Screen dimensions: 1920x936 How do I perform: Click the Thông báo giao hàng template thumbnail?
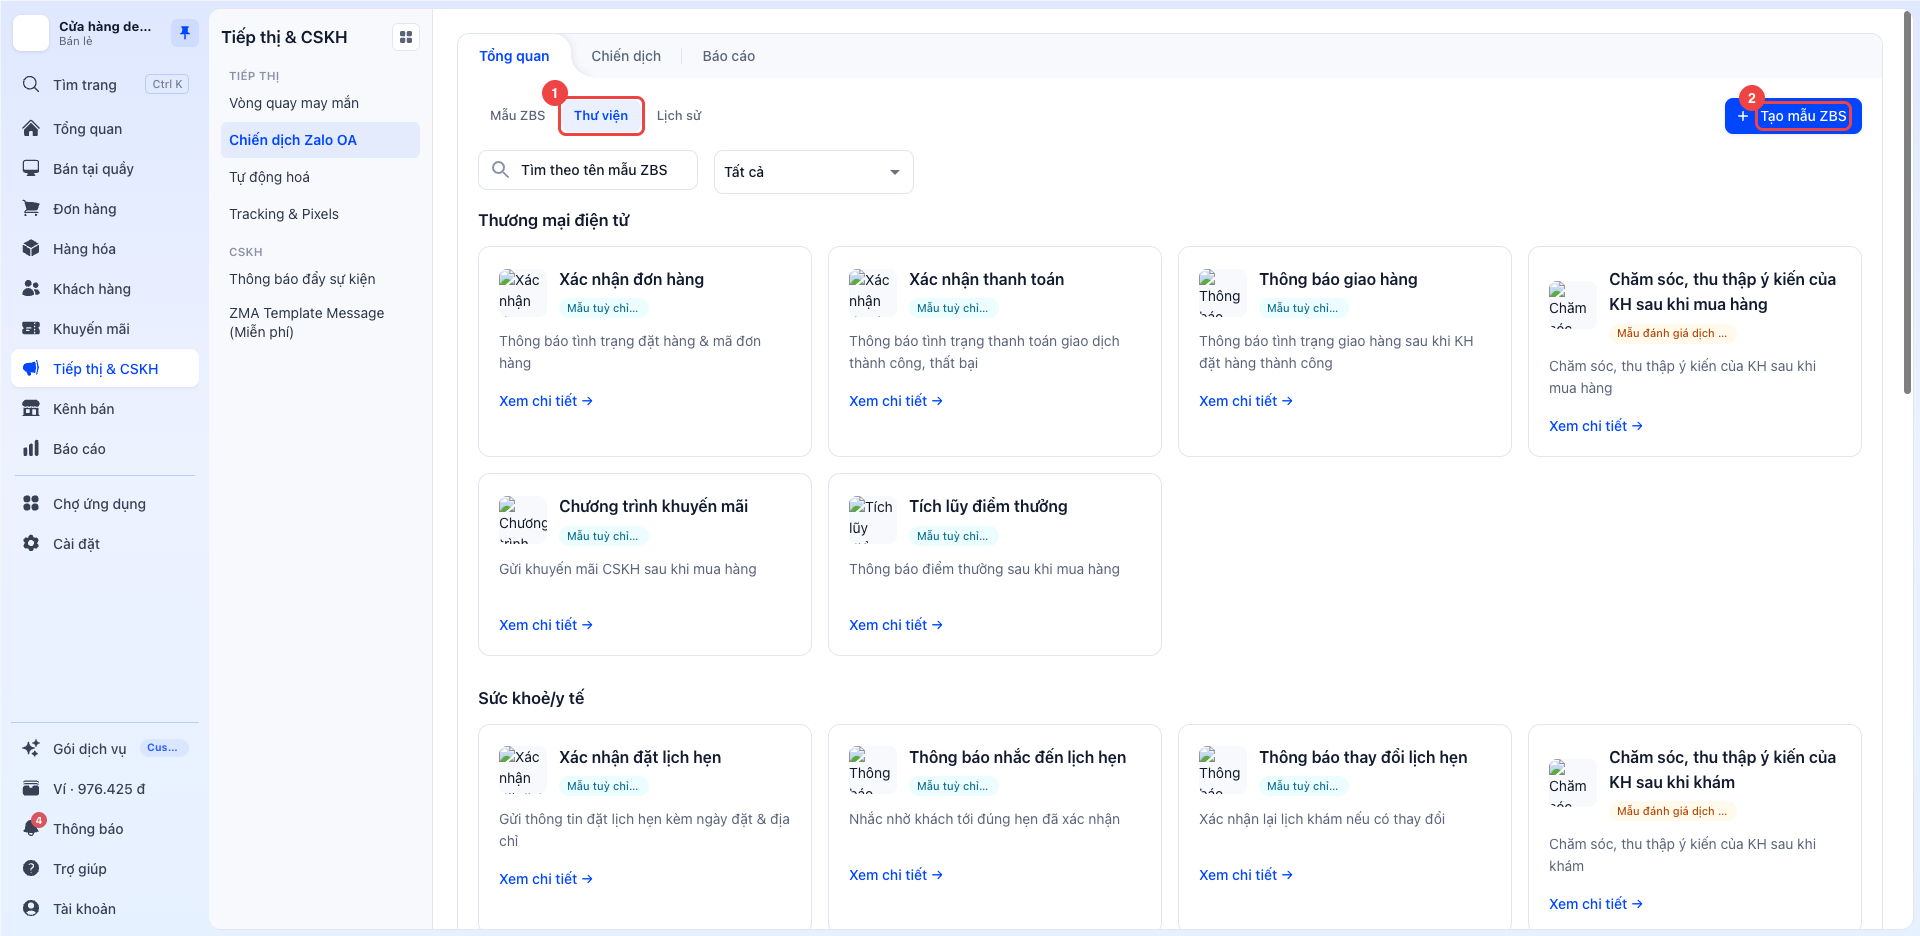pos(1222,293)
